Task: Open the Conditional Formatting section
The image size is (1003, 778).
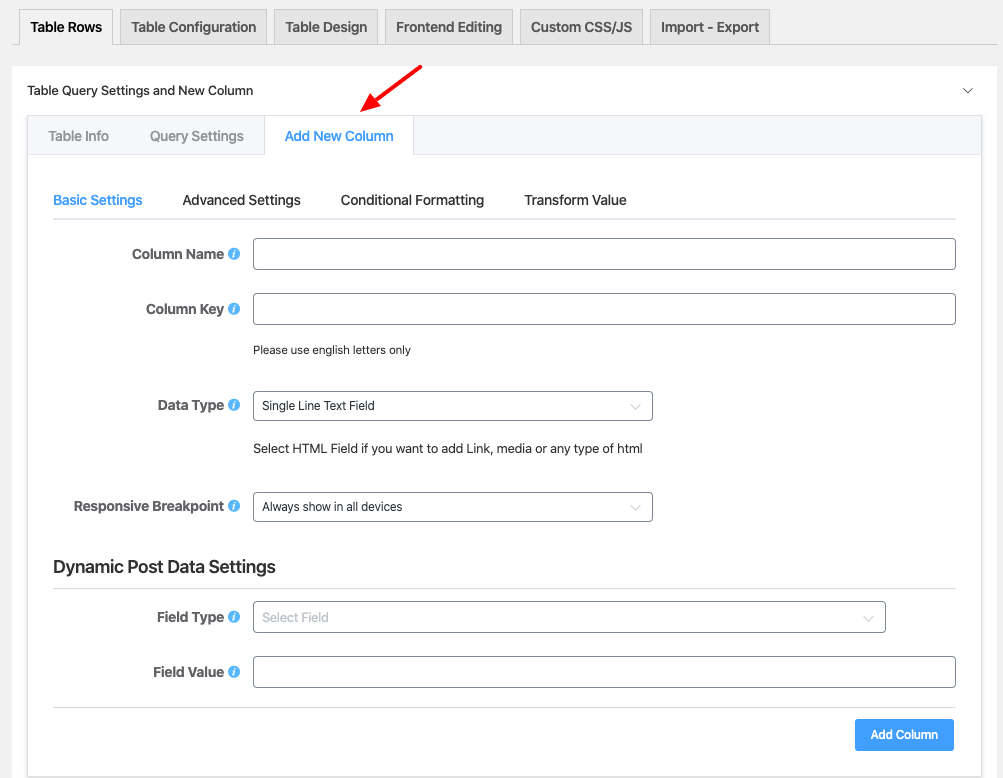Action: (412, 200)
